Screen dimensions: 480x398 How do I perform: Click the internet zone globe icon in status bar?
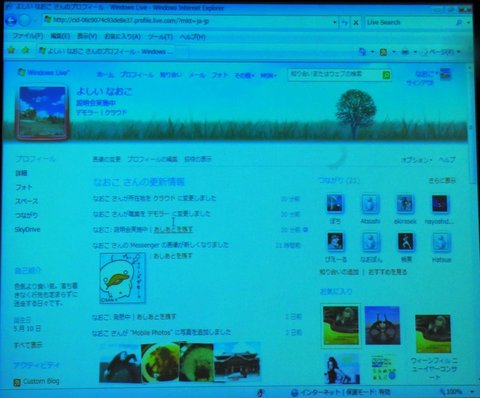(294, 393)
